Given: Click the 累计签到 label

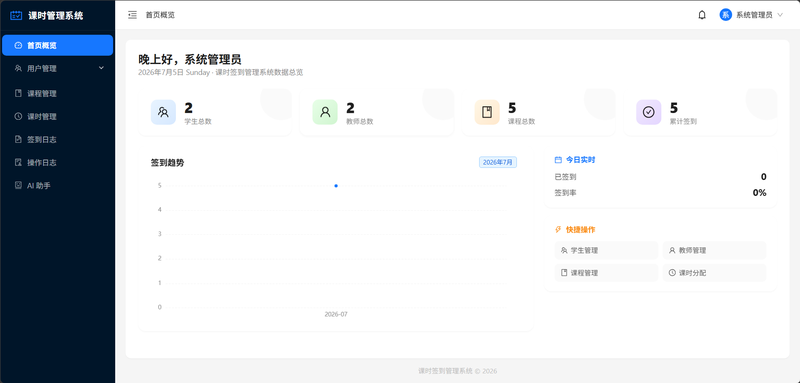Looking at the screenshot, I should (683, 121).
